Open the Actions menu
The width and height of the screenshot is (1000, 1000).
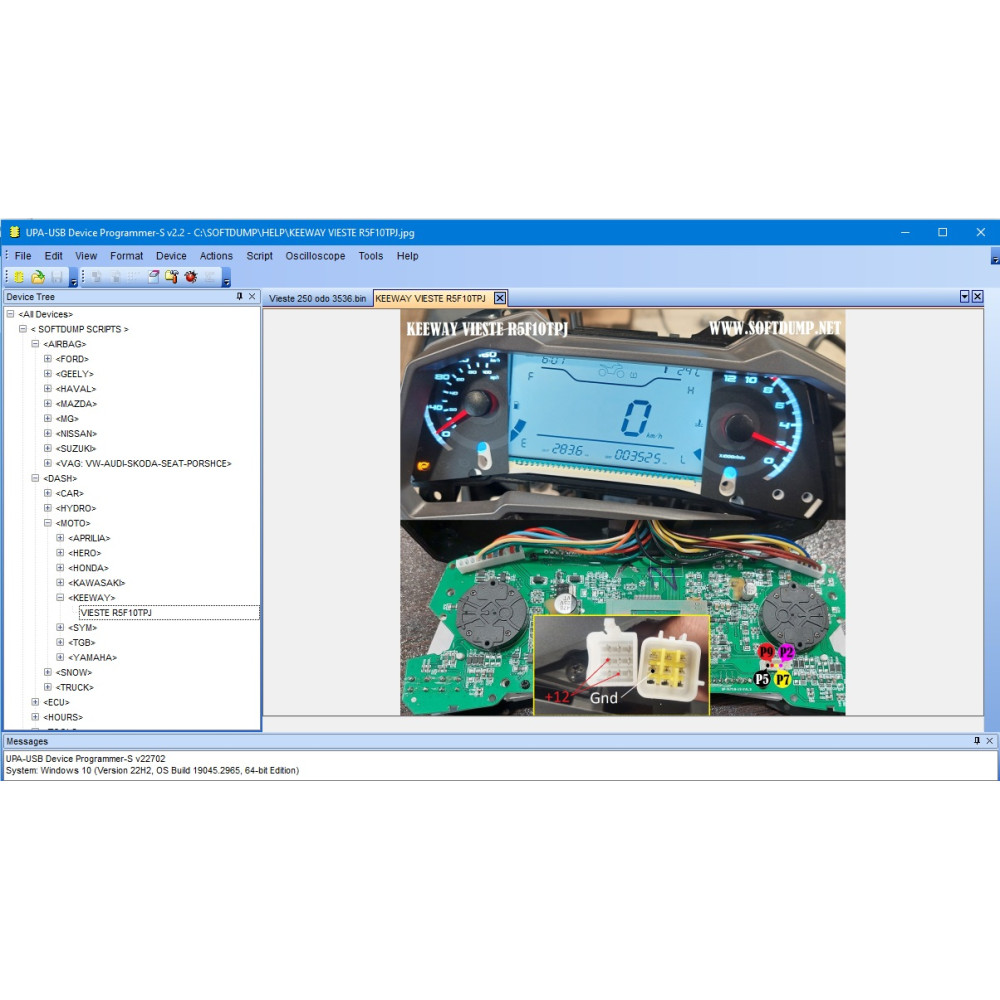[216, 256]
